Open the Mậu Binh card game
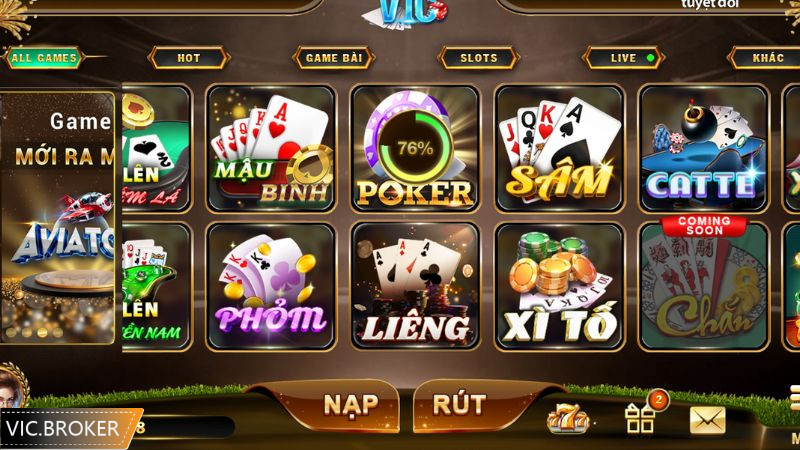 click(271, 148)
